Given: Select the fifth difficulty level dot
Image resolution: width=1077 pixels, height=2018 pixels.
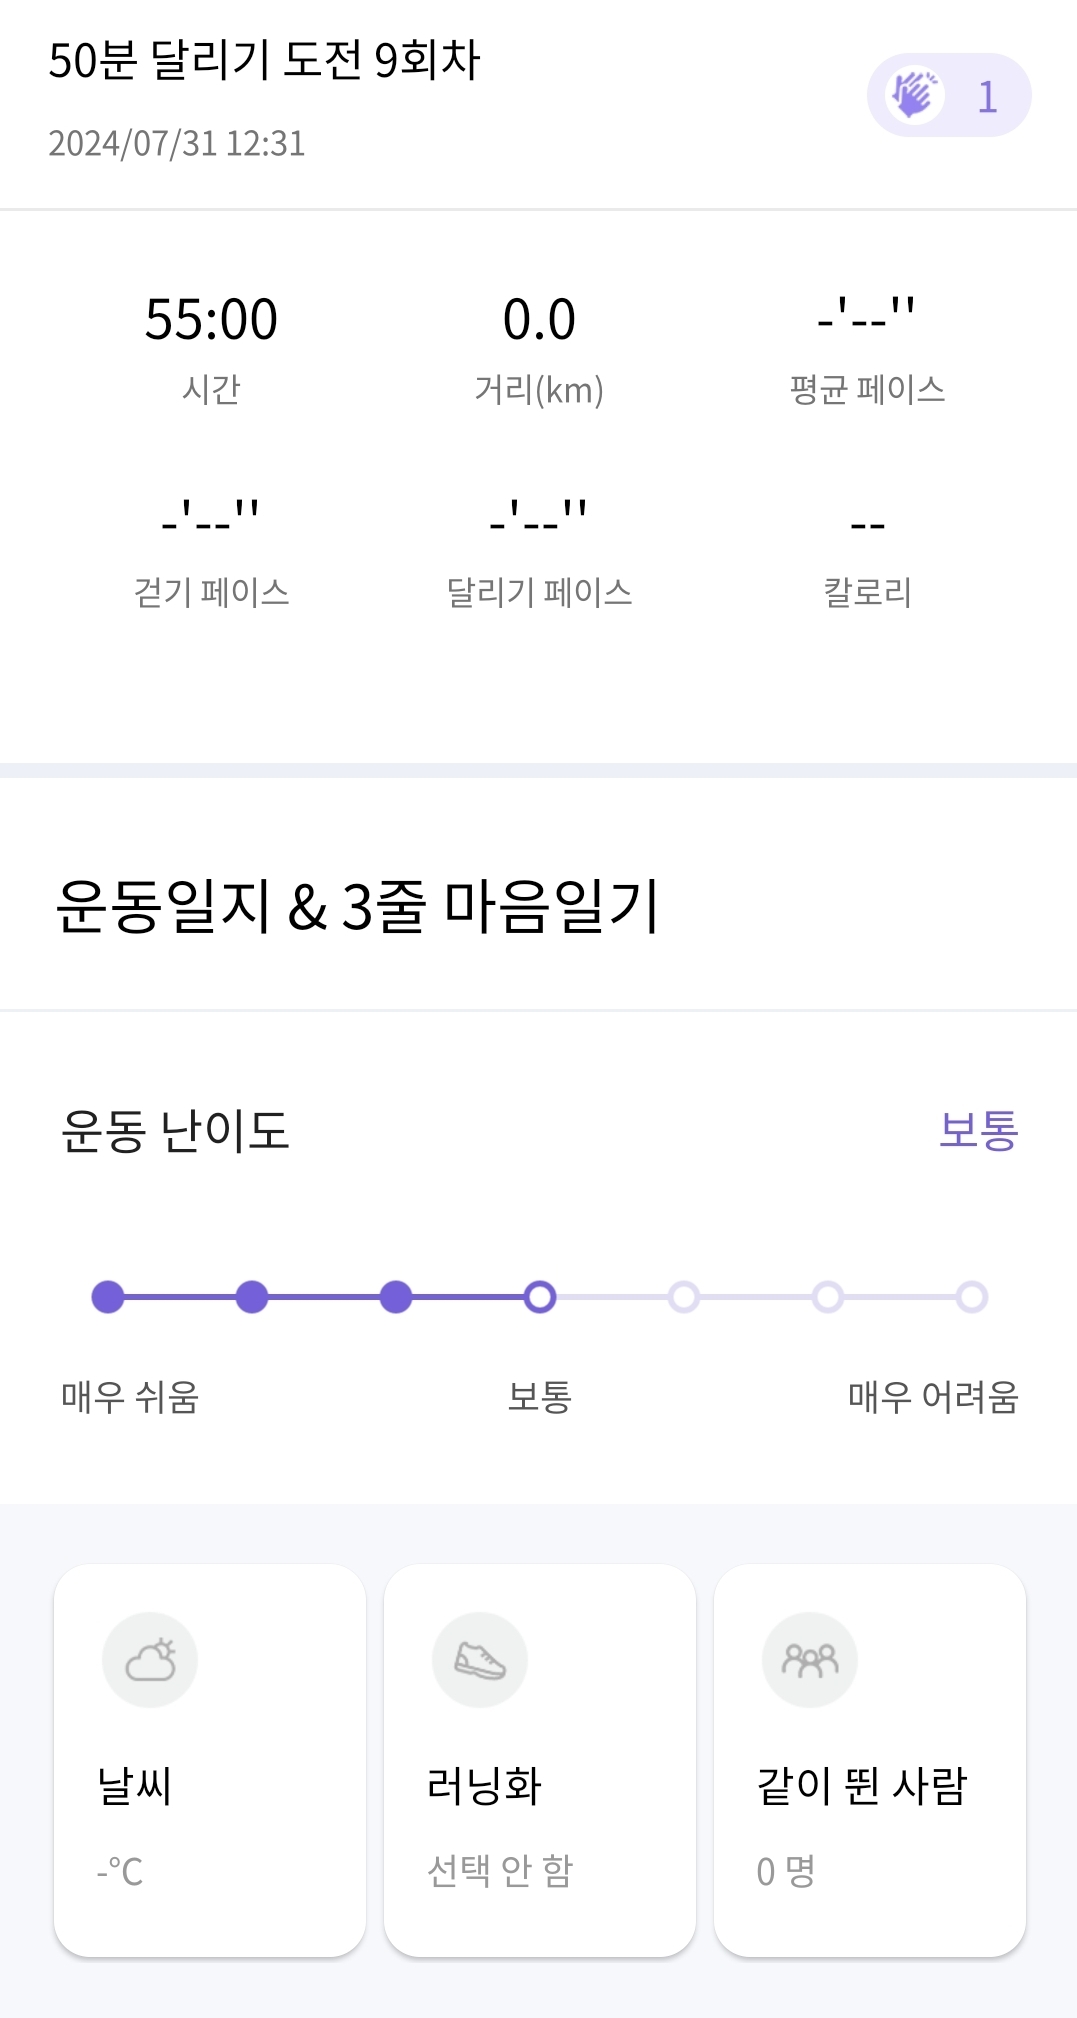Looking at the screenshot, I should [x=684, y=1297].
